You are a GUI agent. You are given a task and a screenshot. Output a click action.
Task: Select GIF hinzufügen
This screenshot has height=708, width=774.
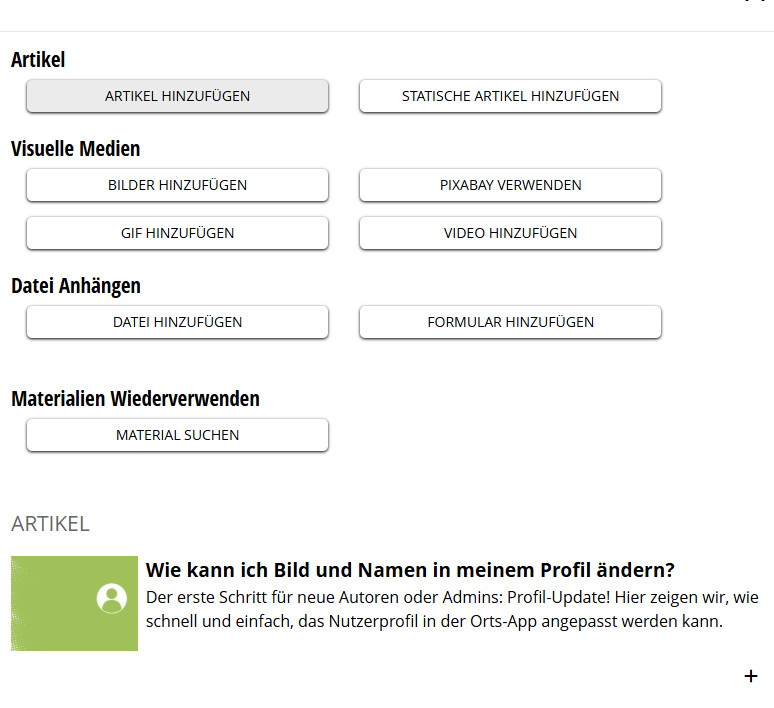click(x=177, y=233)
